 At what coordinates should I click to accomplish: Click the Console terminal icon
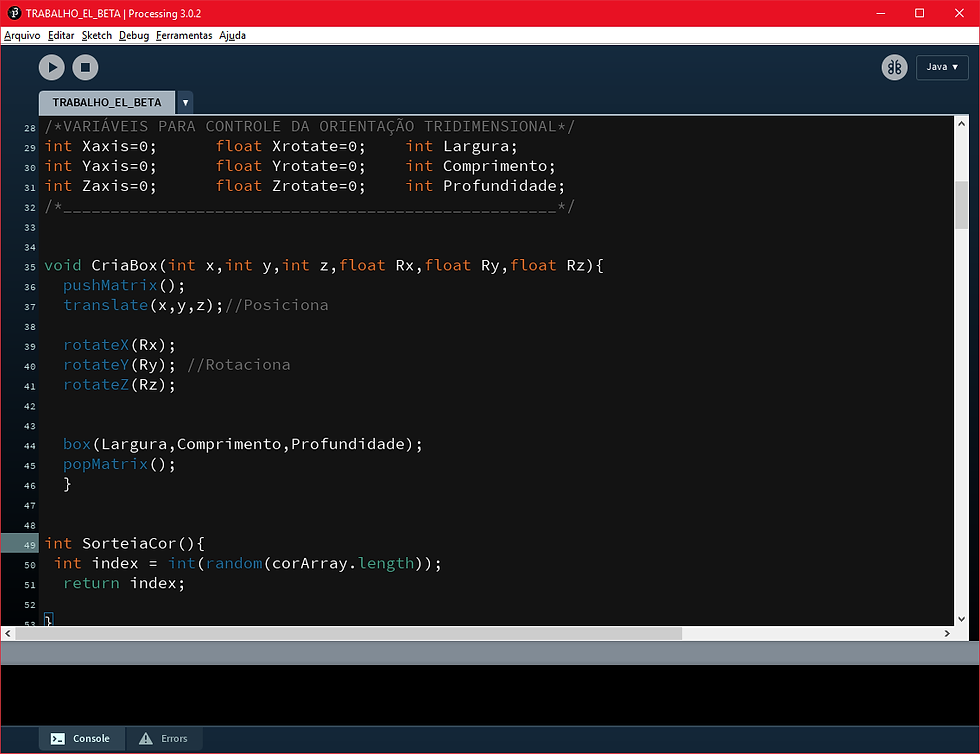coord(58,739)
